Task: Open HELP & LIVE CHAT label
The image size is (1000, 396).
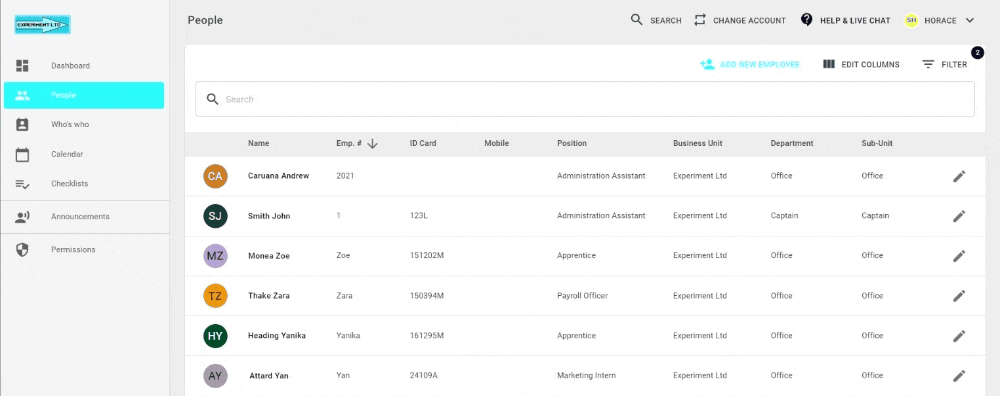Action: click(x=855, y=20)
